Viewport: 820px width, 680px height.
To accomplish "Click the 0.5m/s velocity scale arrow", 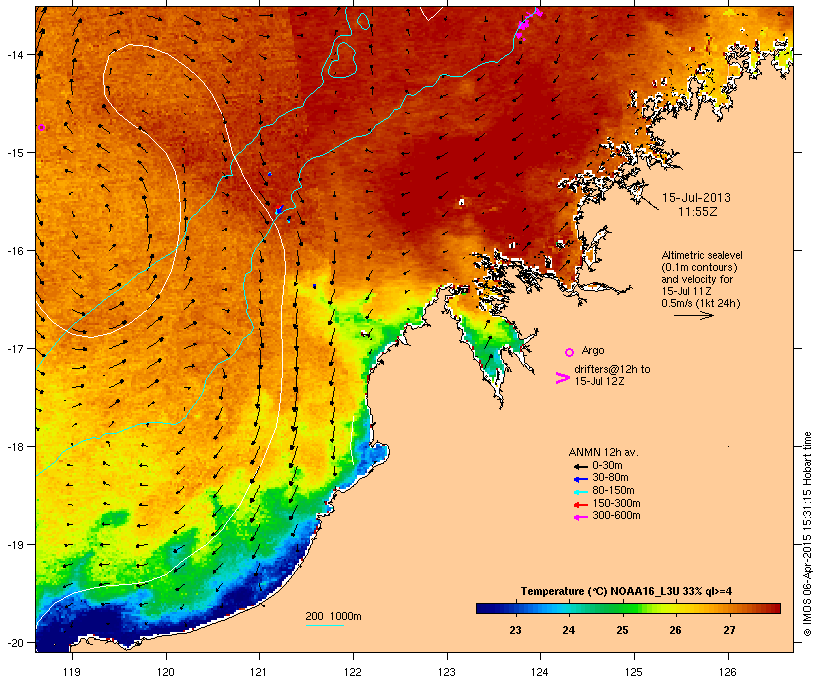I will coord(693,315).
